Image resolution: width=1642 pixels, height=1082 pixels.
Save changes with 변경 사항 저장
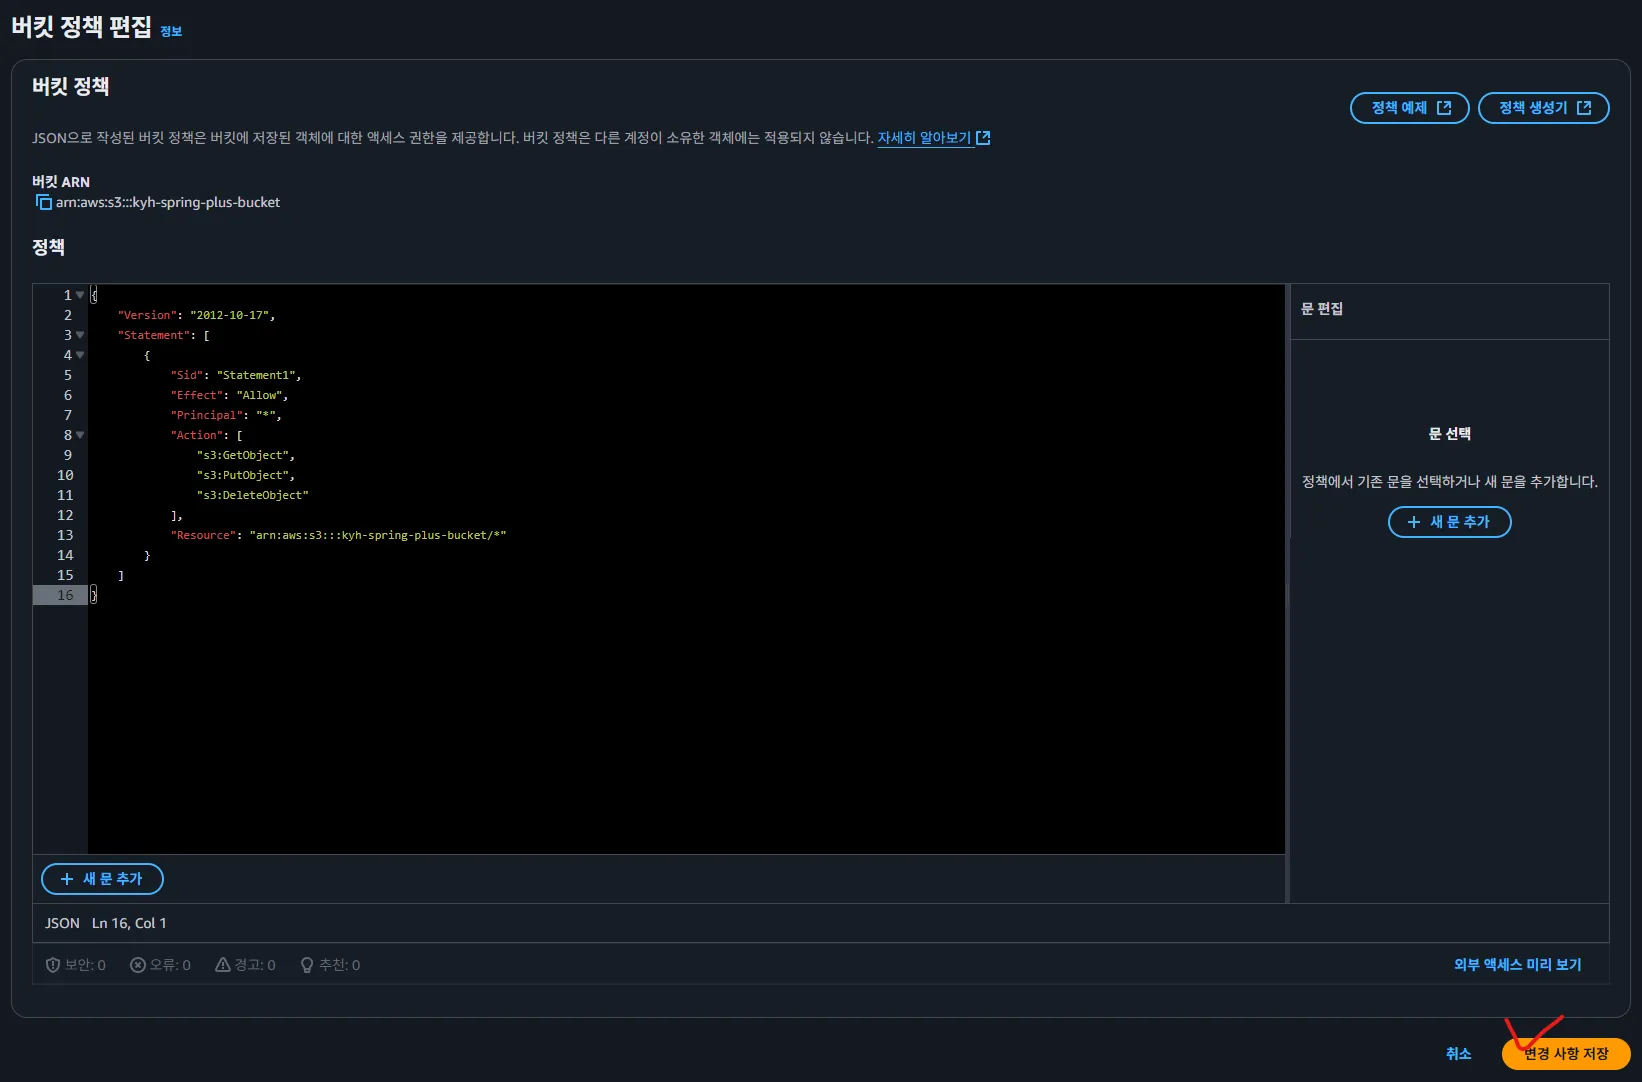tap(1565, 1054)
